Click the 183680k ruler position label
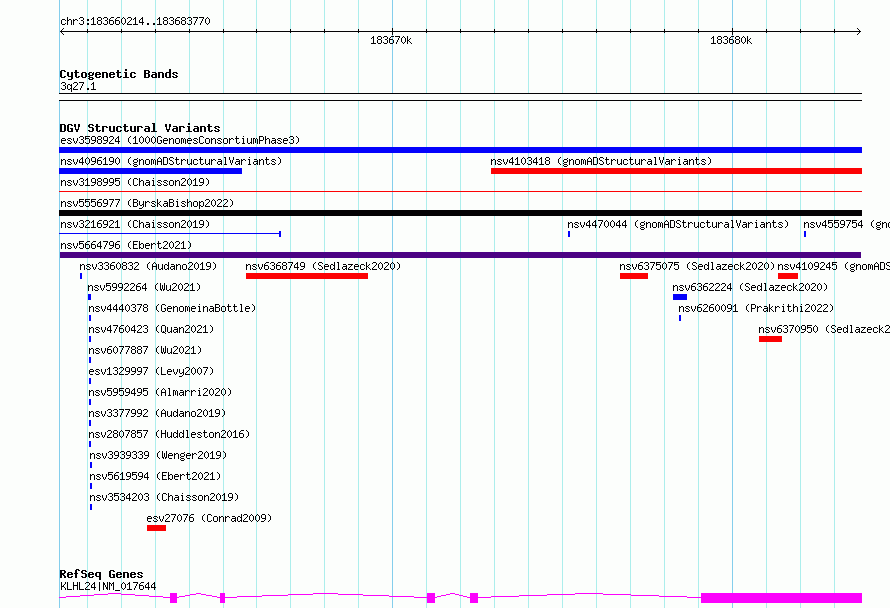 [731, 40]
